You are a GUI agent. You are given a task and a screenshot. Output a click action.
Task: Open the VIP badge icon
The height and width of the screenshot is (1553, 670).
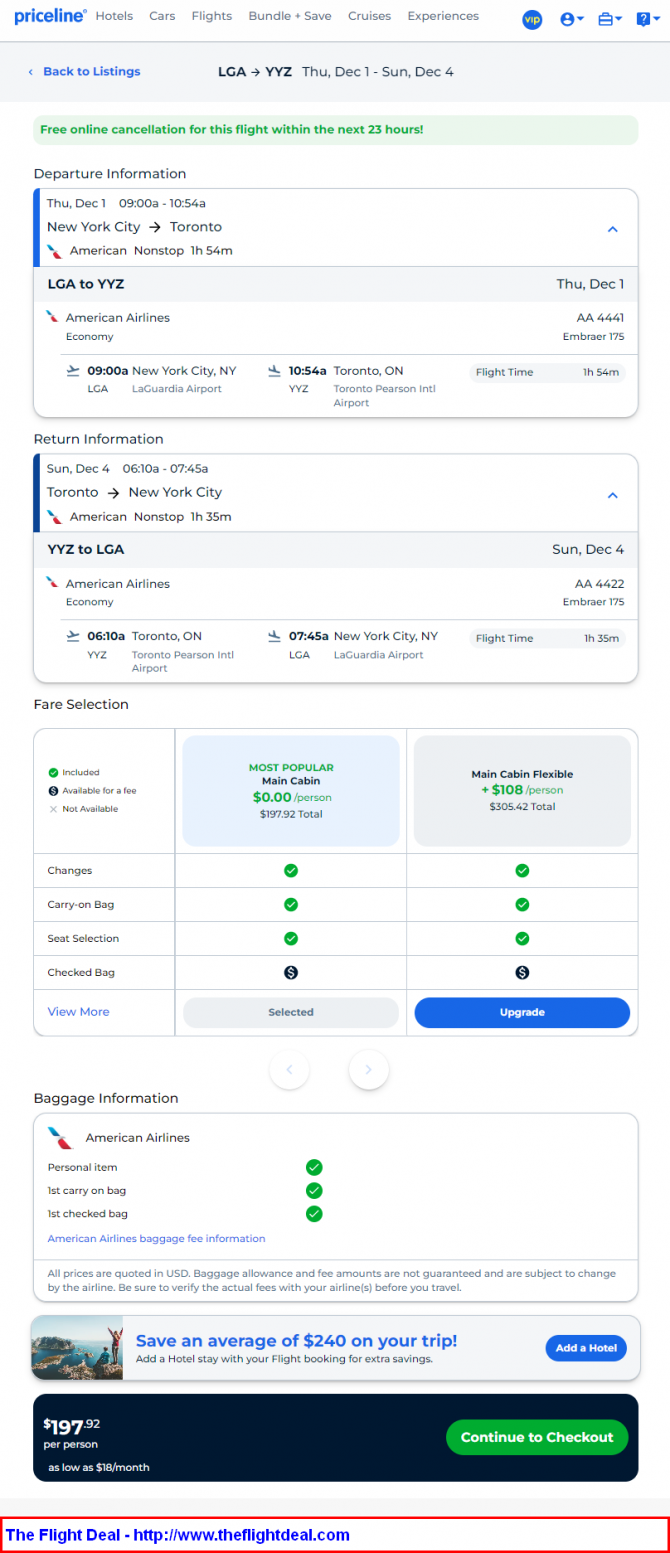click(x=532, y=19)
